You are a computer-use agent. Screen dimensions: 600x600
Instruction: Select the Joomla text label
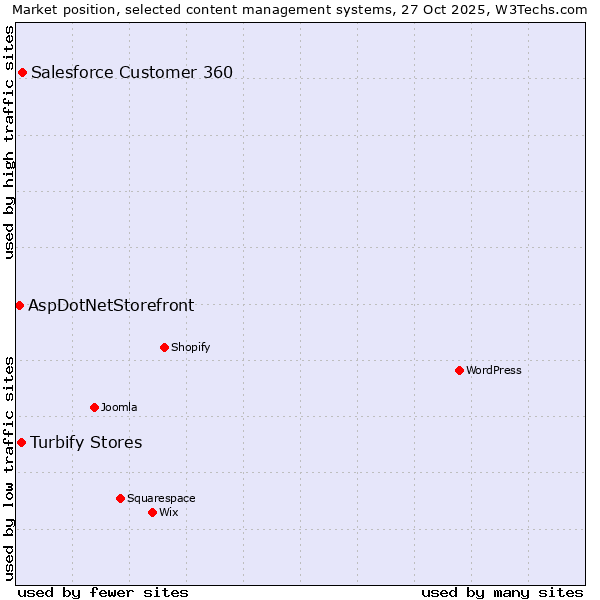point(119,407)
